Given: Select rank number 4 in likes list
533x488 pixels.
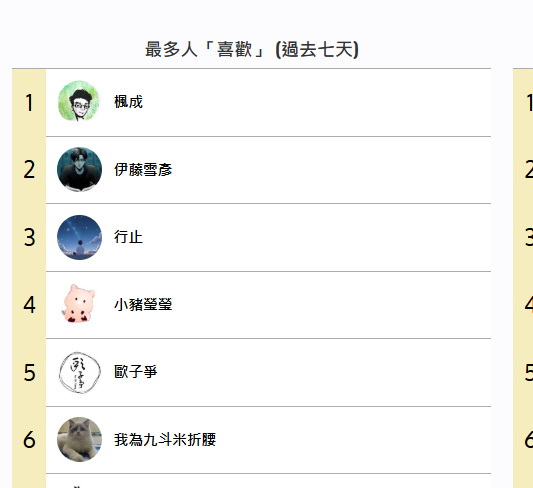Looking at the screenshot, I should tap(29, 304).
